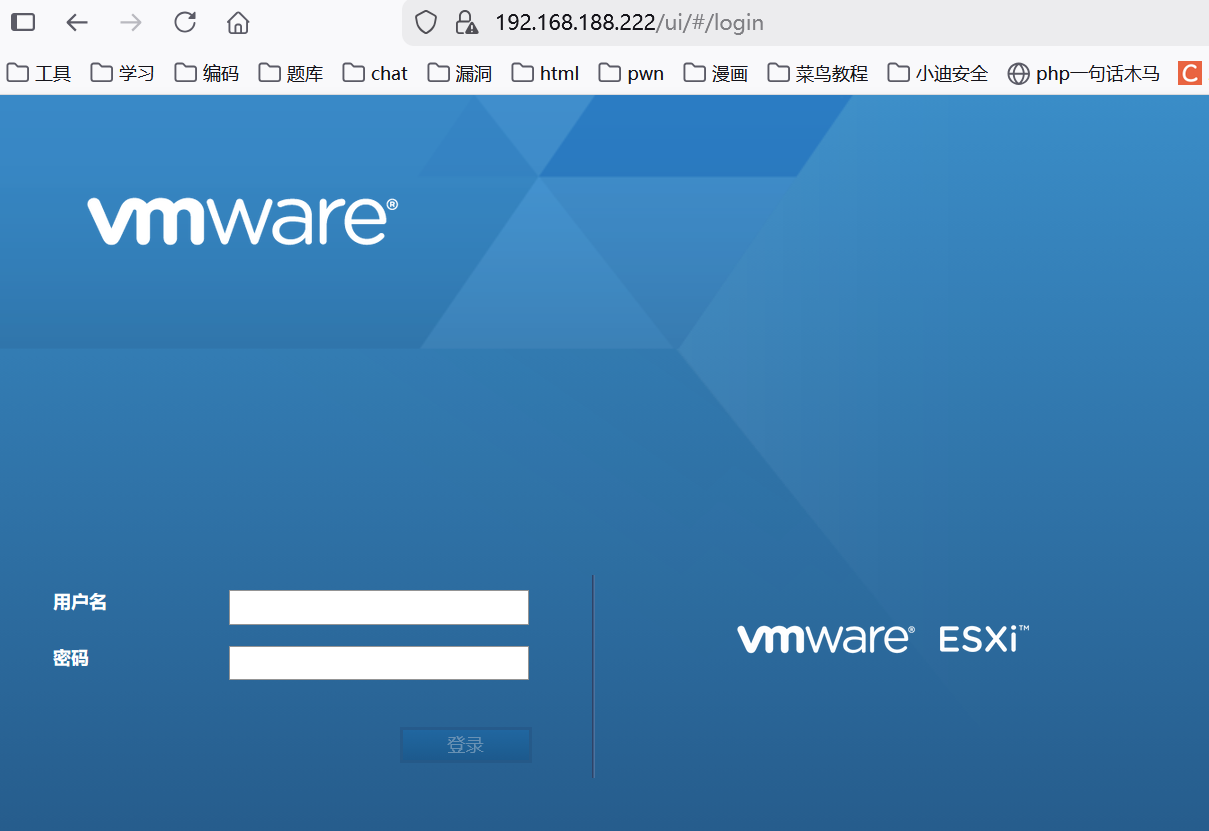
Task: Open the 漫画 bookmarks folder
Action: click(x=716, y=73)
